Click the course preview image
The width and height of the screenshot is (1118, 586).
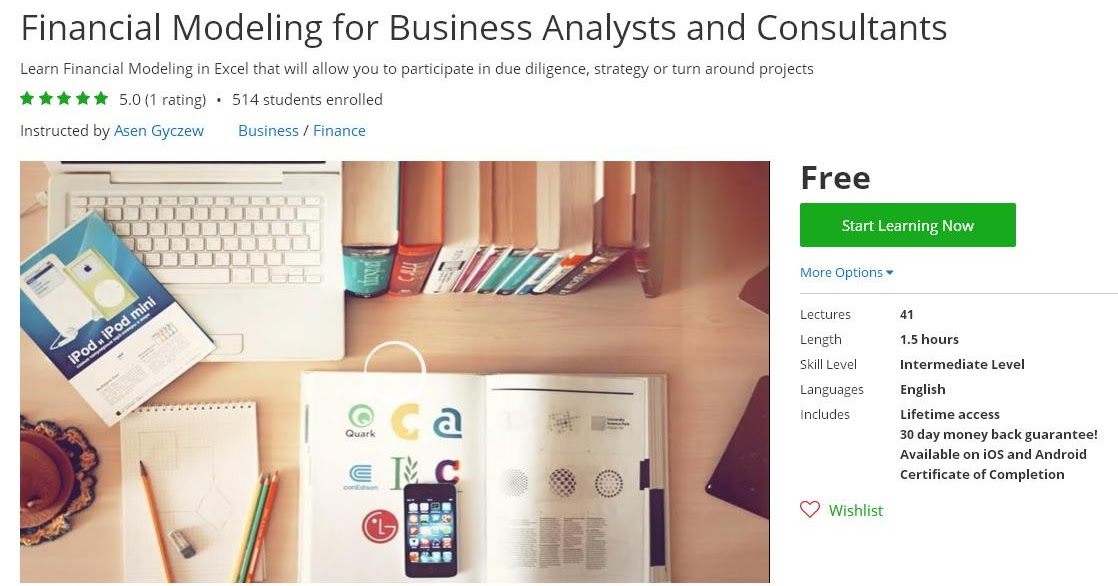[x=395, y=371]
